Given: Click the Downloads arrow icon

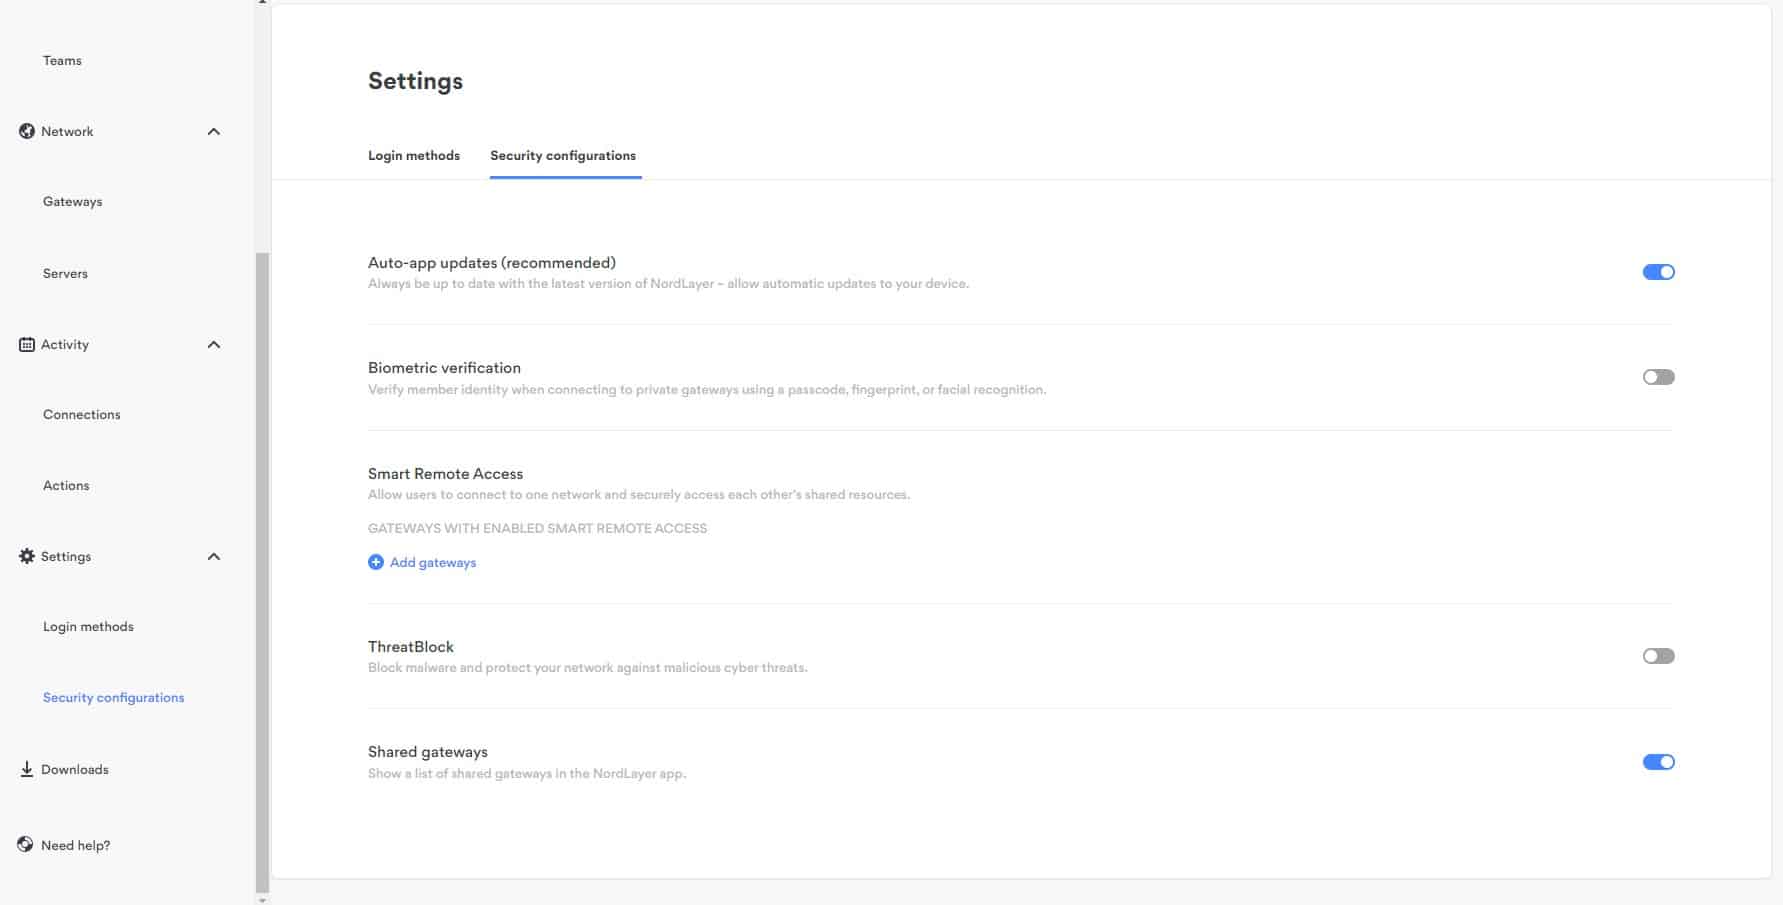Looking at the screenshot, I should (27, 769).
